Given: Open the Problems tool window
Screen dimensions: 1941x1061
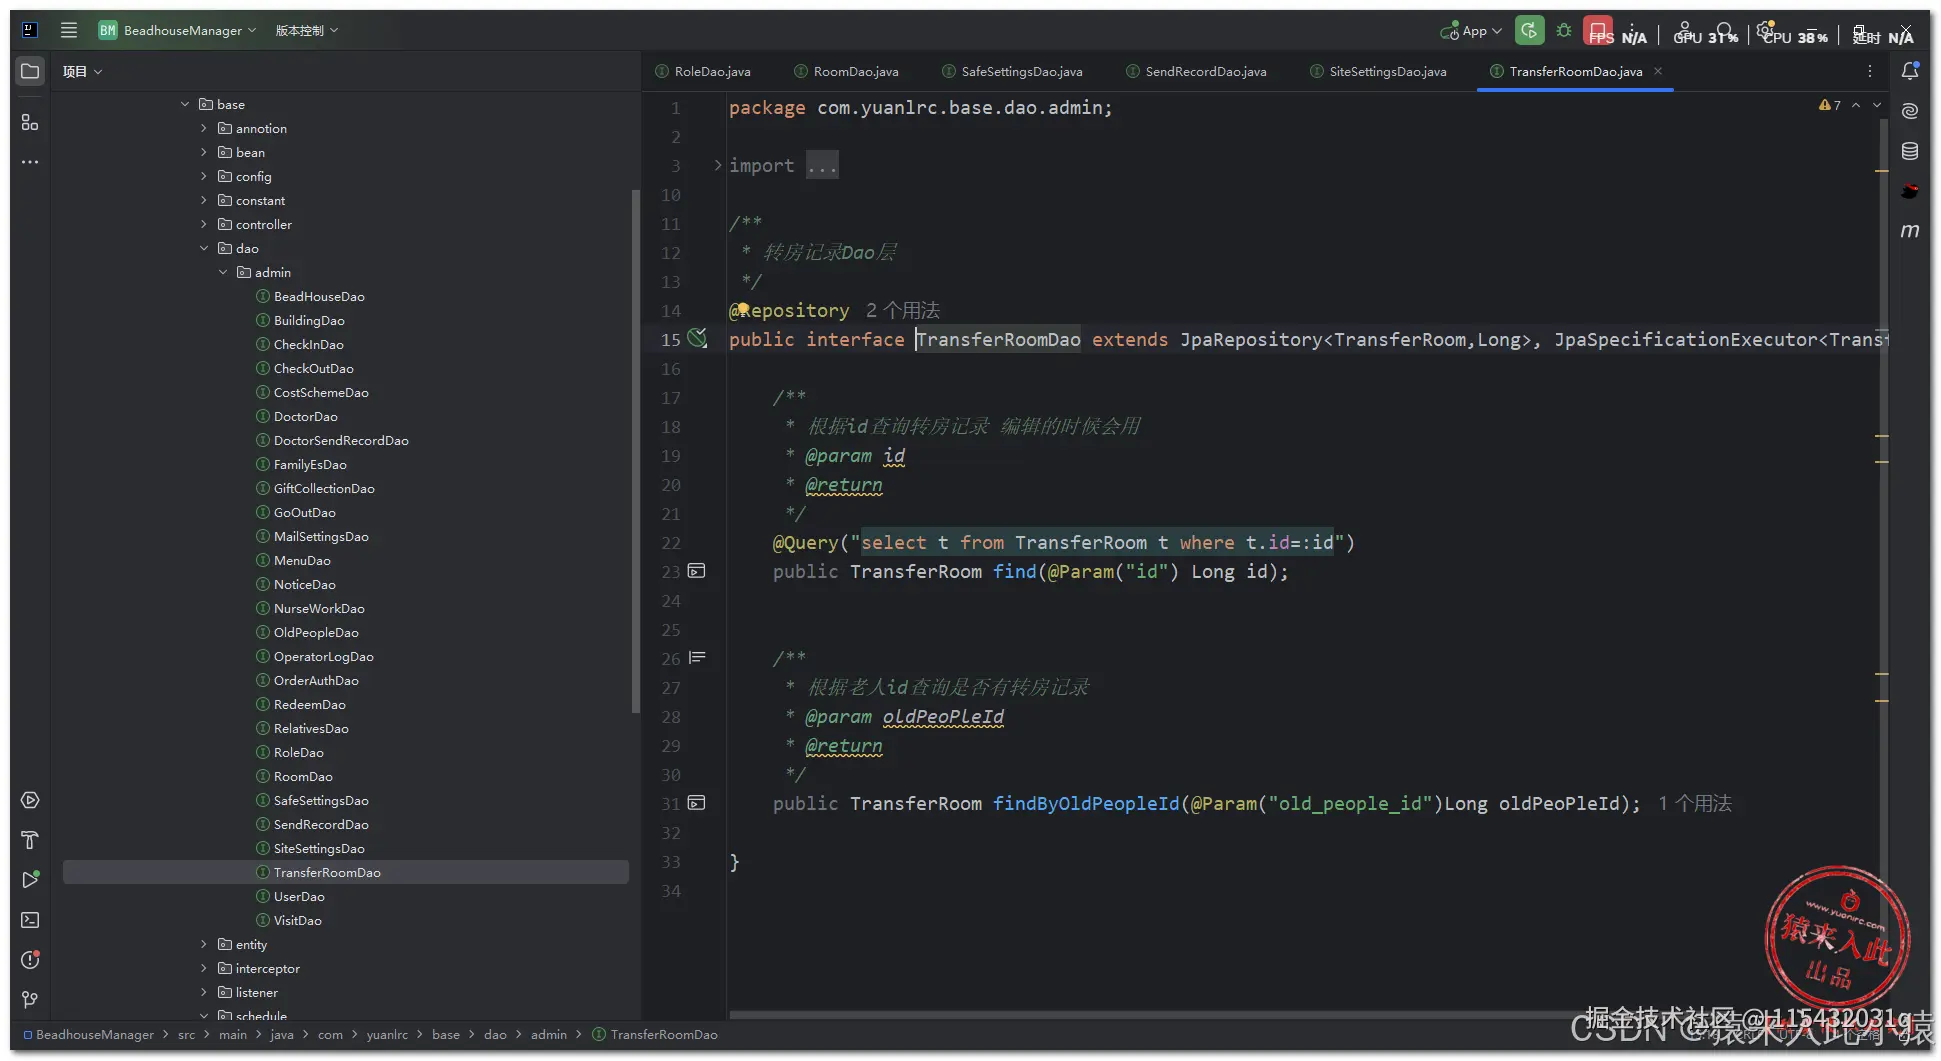Looking at the screenshot, I should pyautogui.click(x=30, y=960).
